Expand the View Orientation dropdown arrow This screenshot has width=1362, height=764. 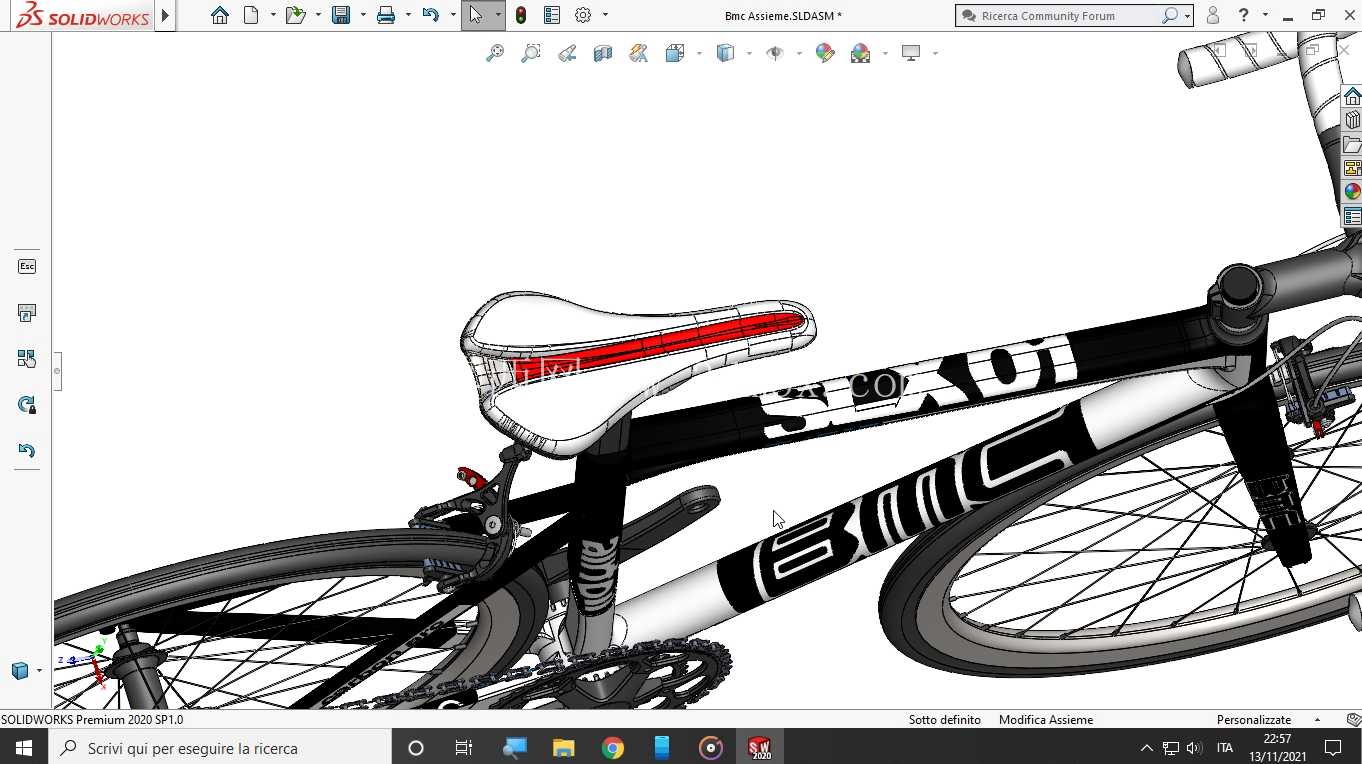click(699, 53)
